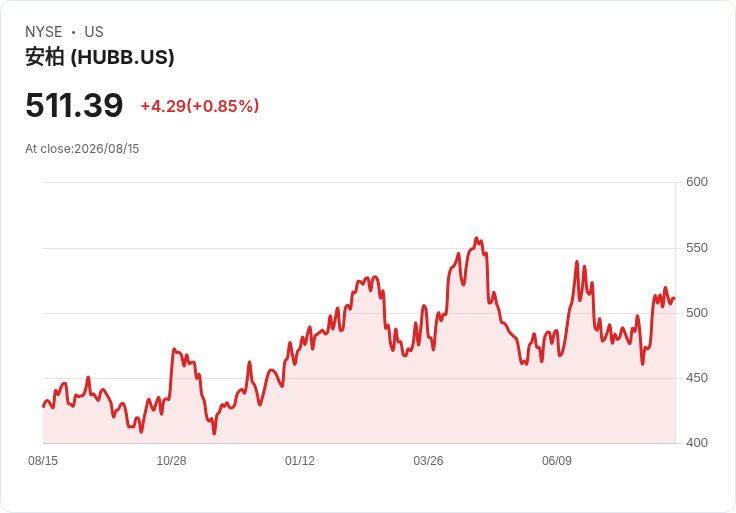Click the chart line's leftmost starting point
Viewport: 736px width, 513px height.
(44, 406)
